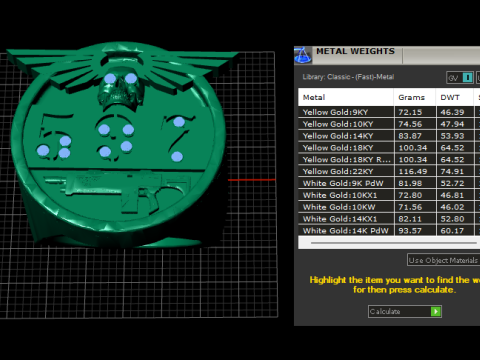
Task: Click the DWT value 52.72
Action: click(452, 183)
